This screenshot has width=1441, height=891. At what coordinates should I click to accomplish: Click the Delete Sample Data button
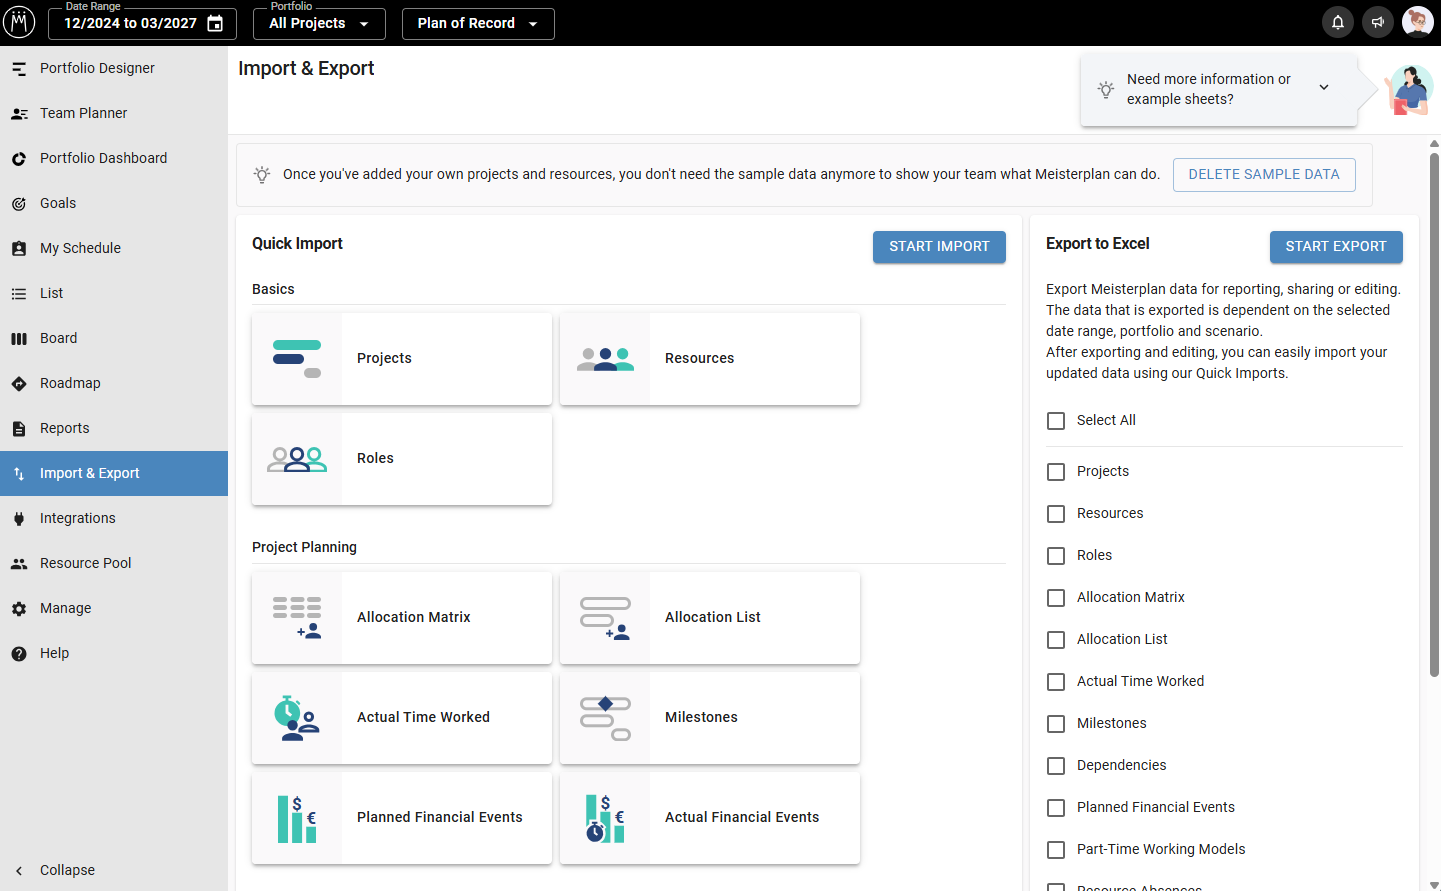point(1264,174)
